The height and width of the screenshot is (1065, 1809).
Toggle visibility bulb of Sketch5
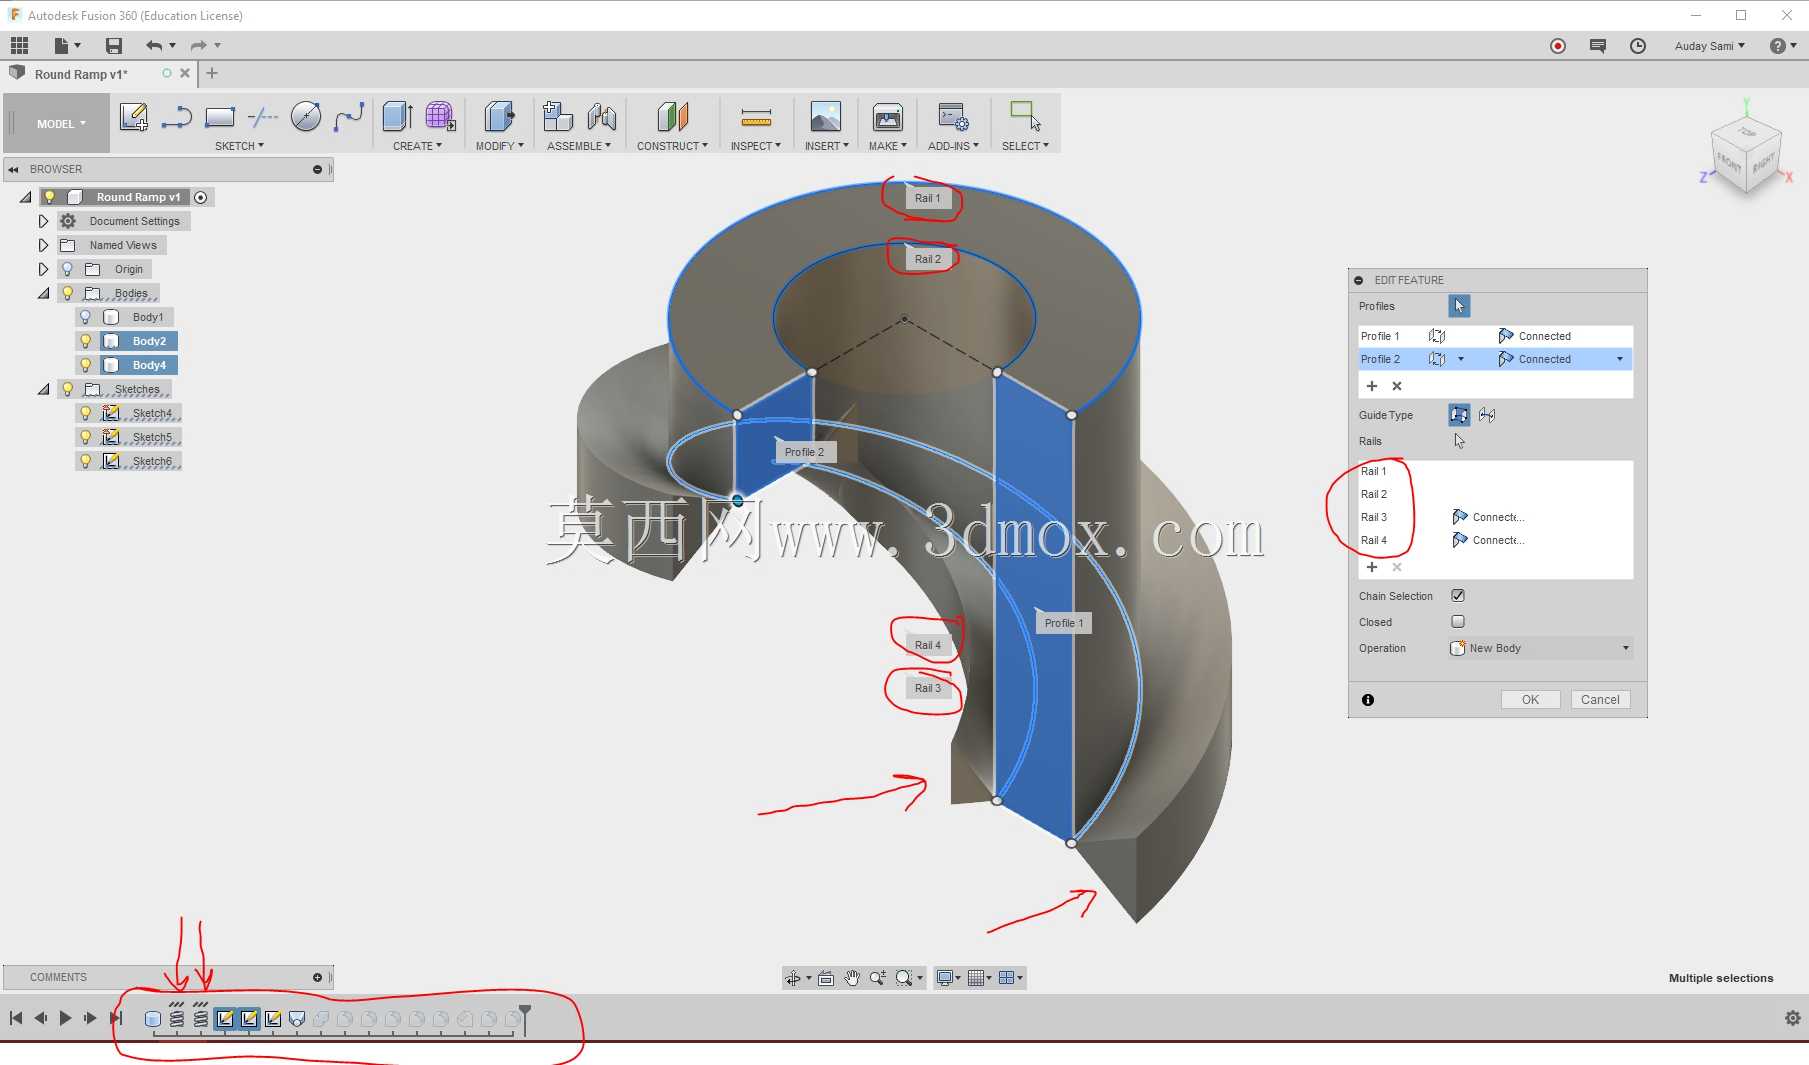(85, 437)
